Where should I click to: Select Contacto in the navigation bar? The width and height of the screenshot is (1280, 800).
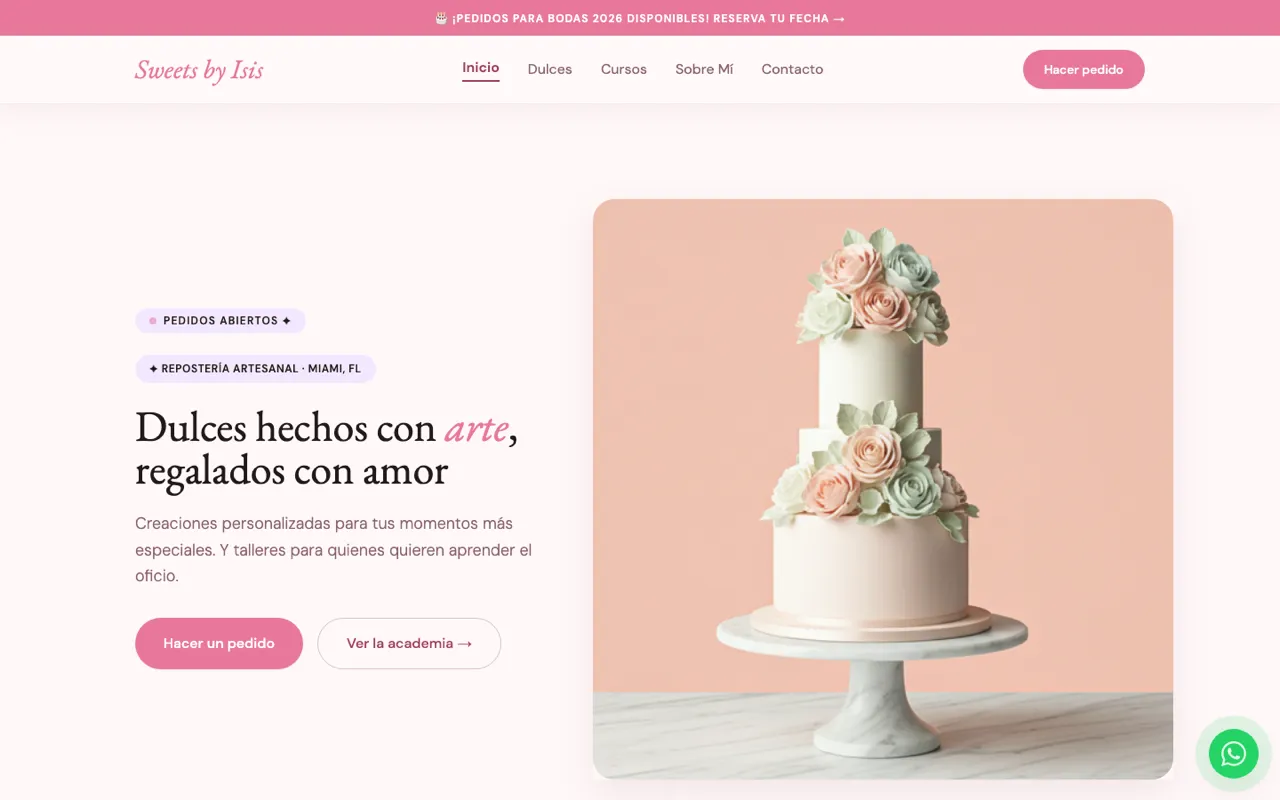pyautogui.click(x=792, y=69)
